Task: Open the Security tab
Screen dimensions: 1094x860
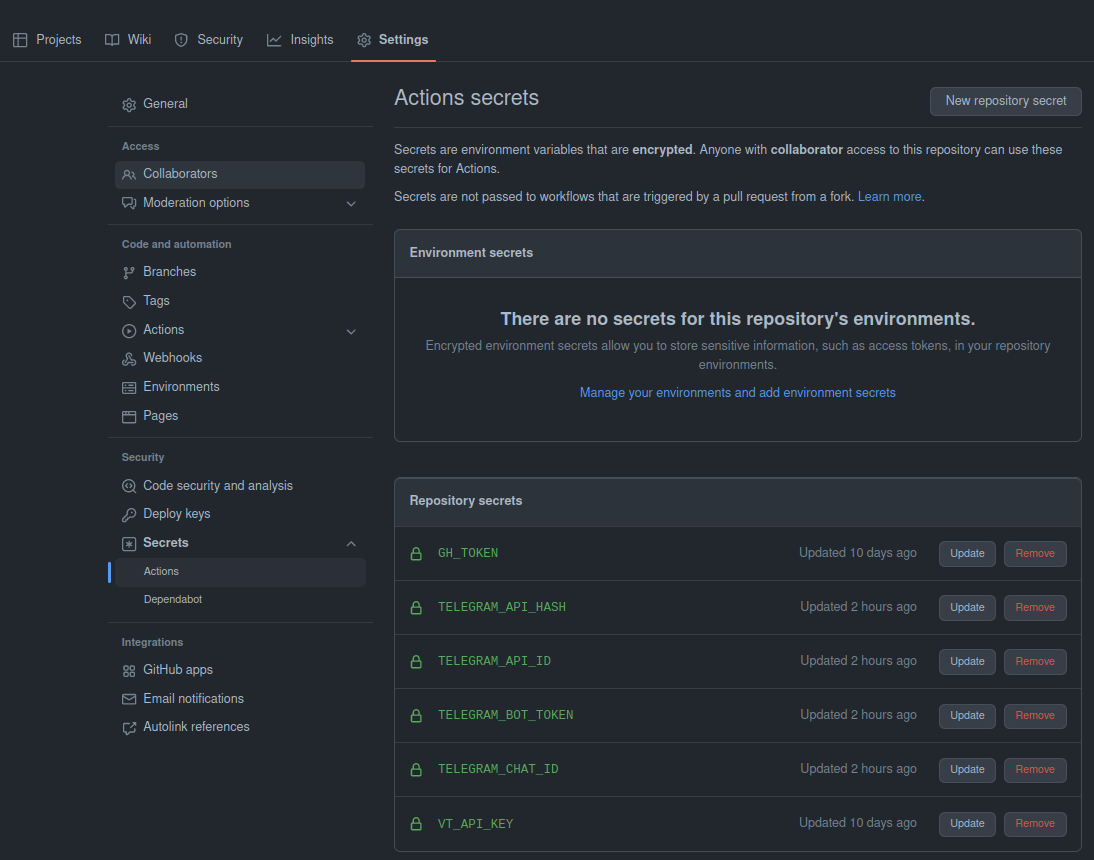Action: point(209,40)
